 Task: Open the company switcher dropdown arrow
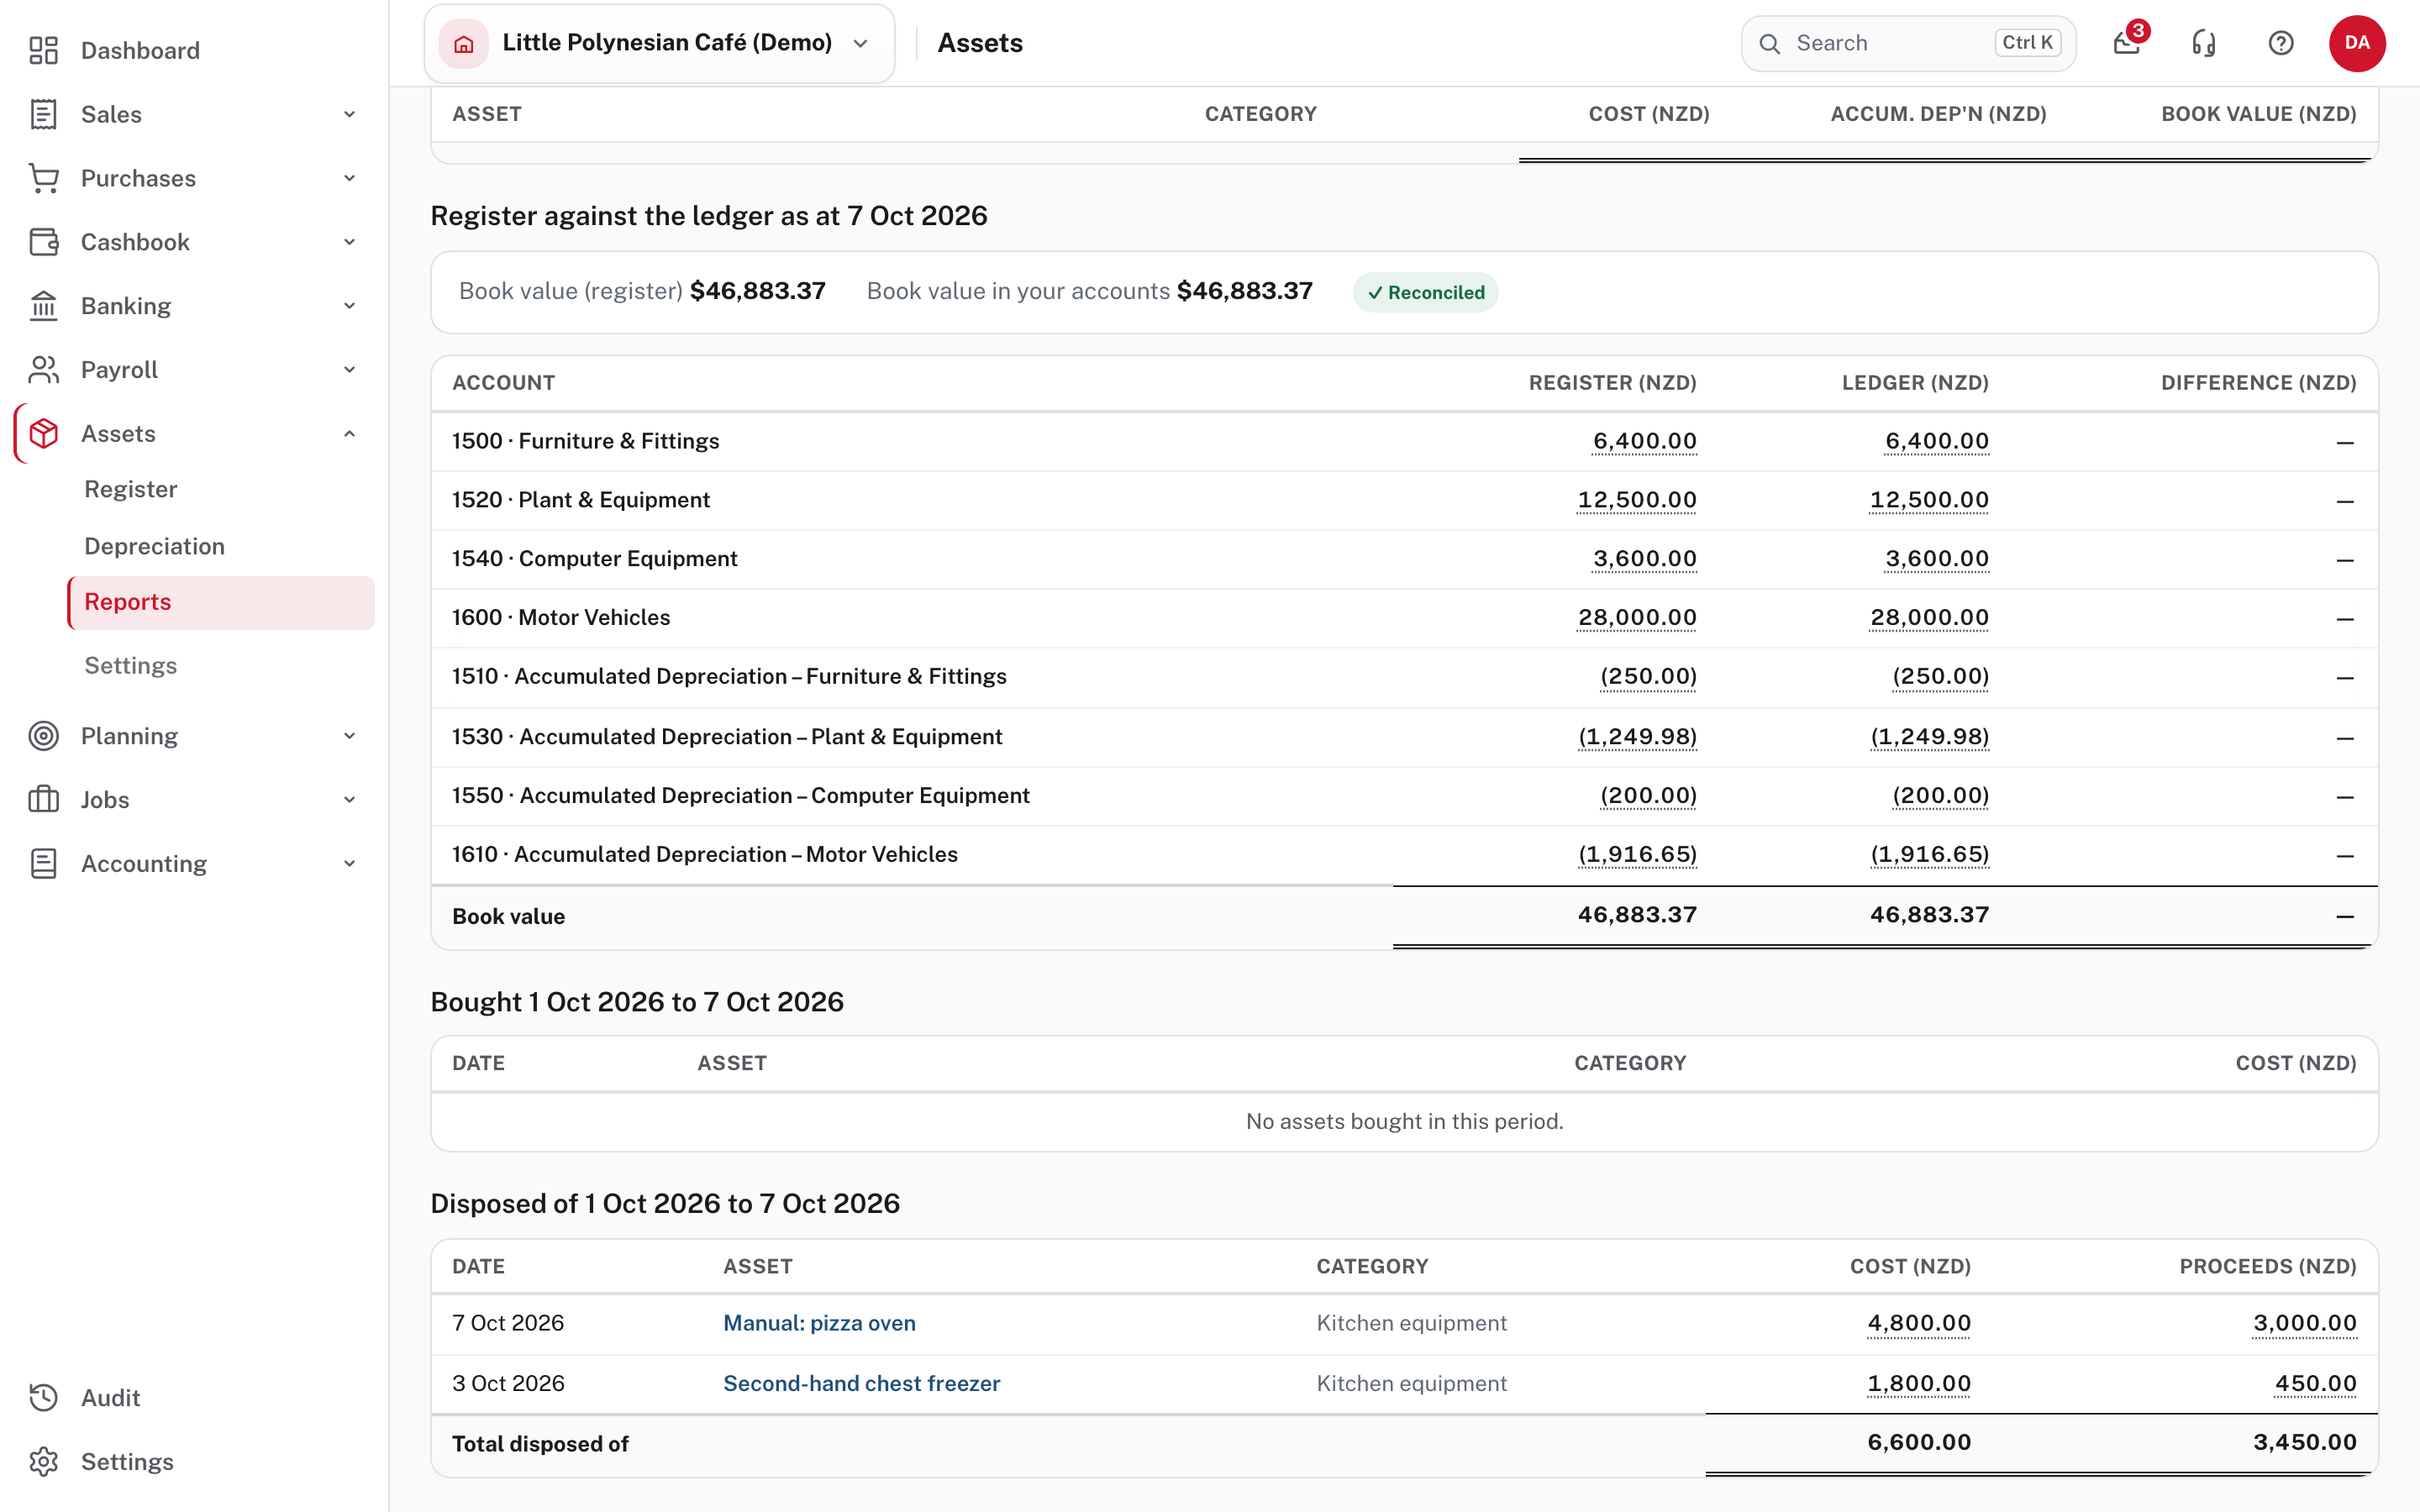[x=860, y=43]
